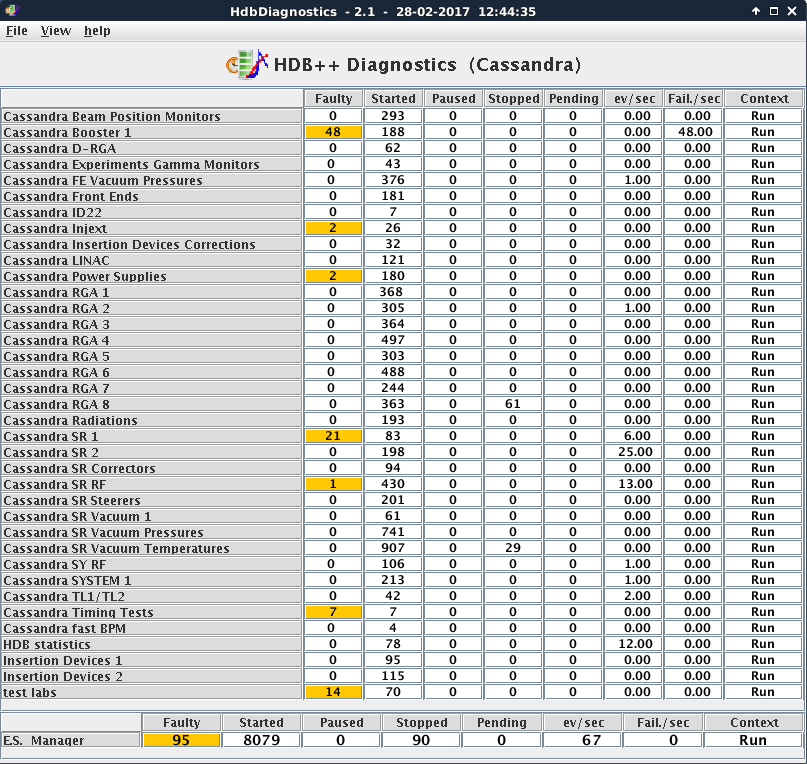807x764 pixels.
Task: Click the Context column header
Action: (764, 98)
